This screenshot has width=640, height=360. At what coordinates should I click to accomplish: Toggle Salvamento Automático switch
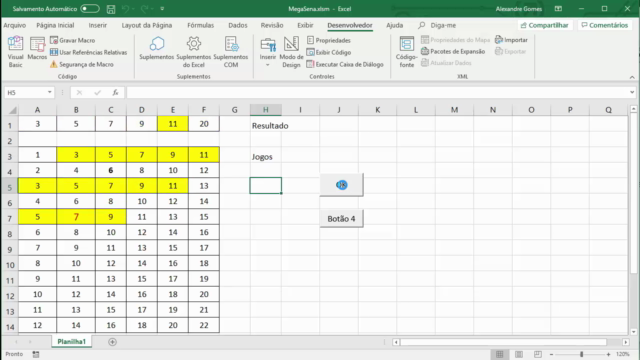click(89, 9)
